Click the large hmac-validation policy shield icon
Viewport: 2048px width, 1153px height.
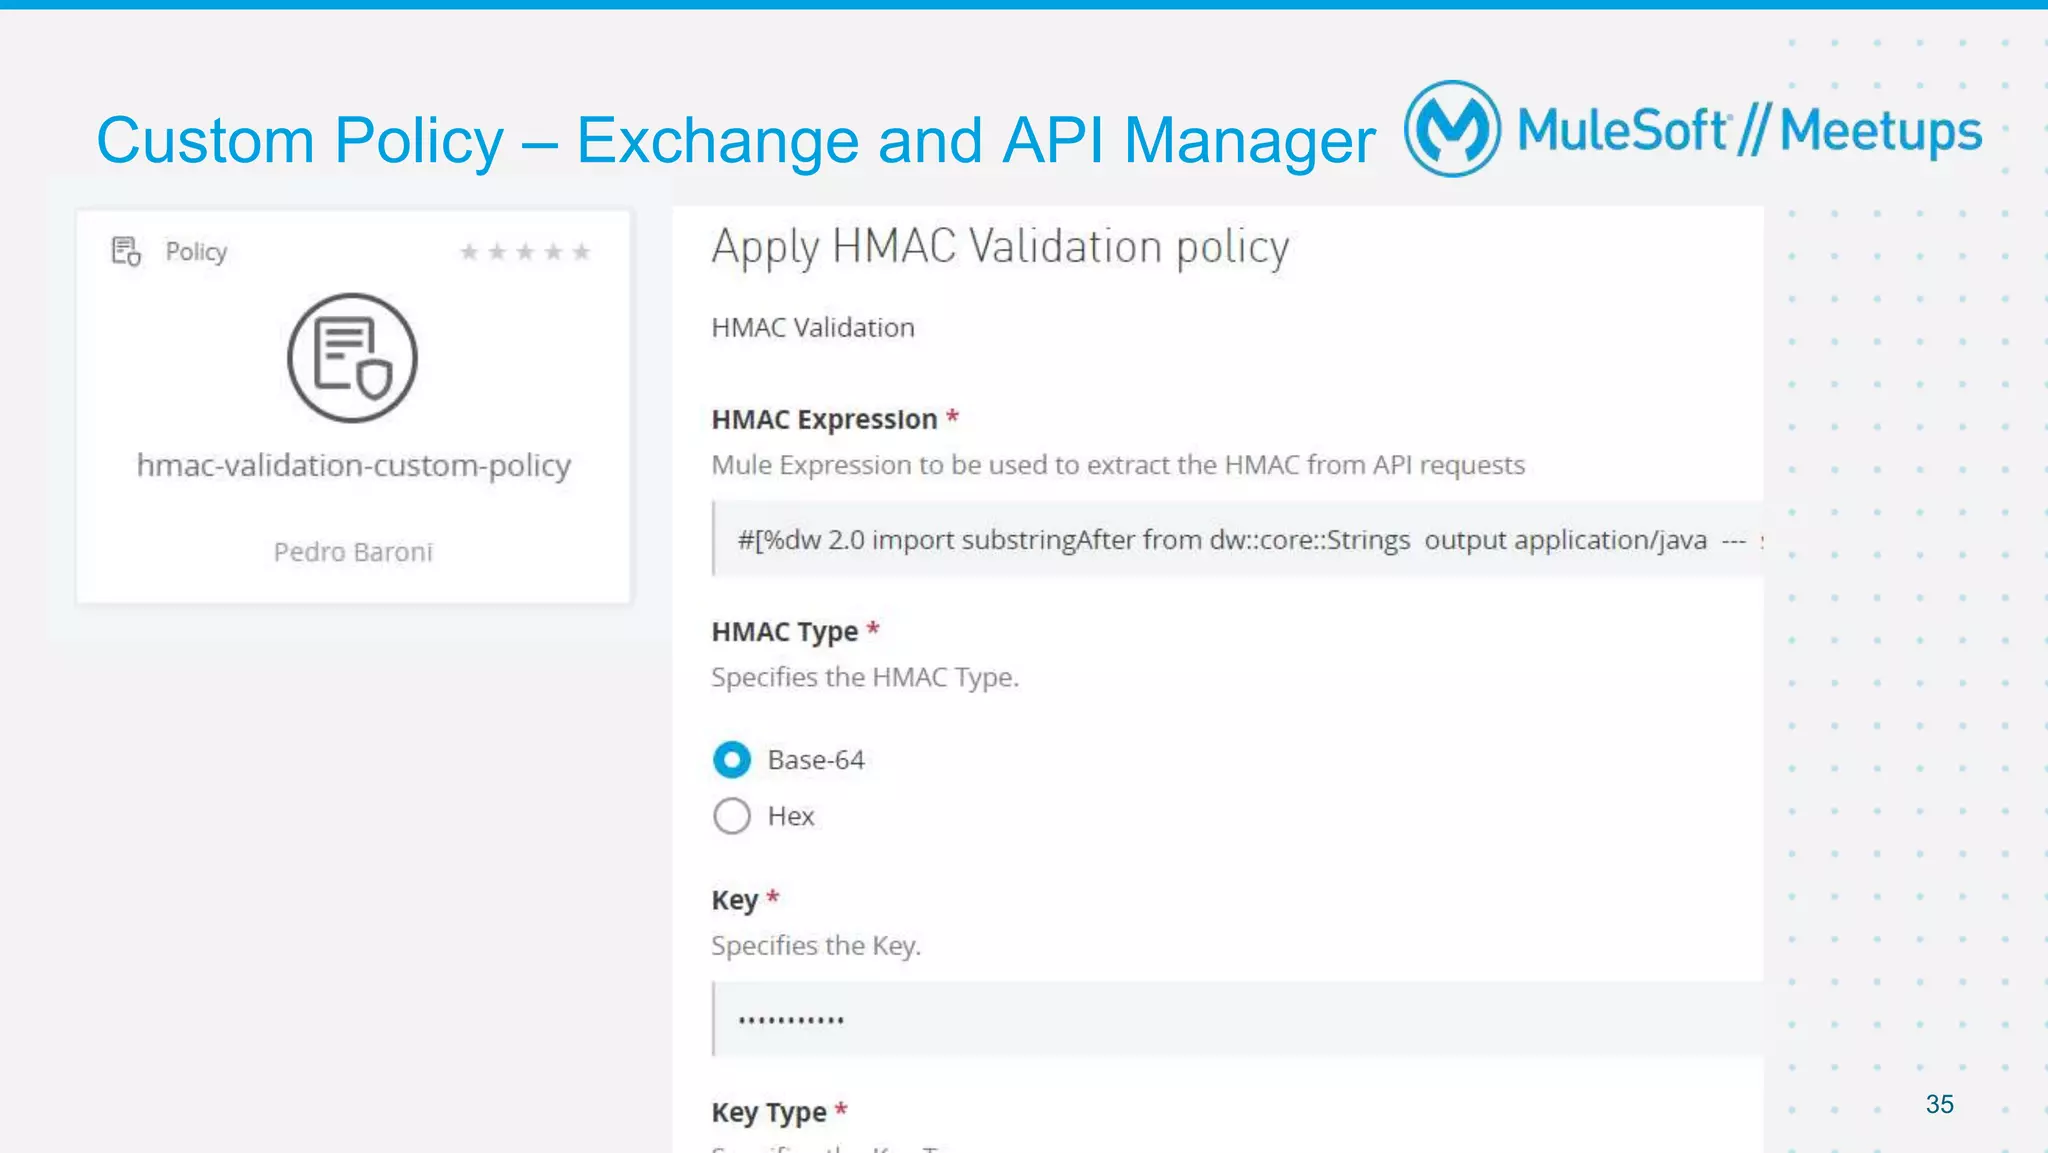pyautogui.click(x=353, y=358)
